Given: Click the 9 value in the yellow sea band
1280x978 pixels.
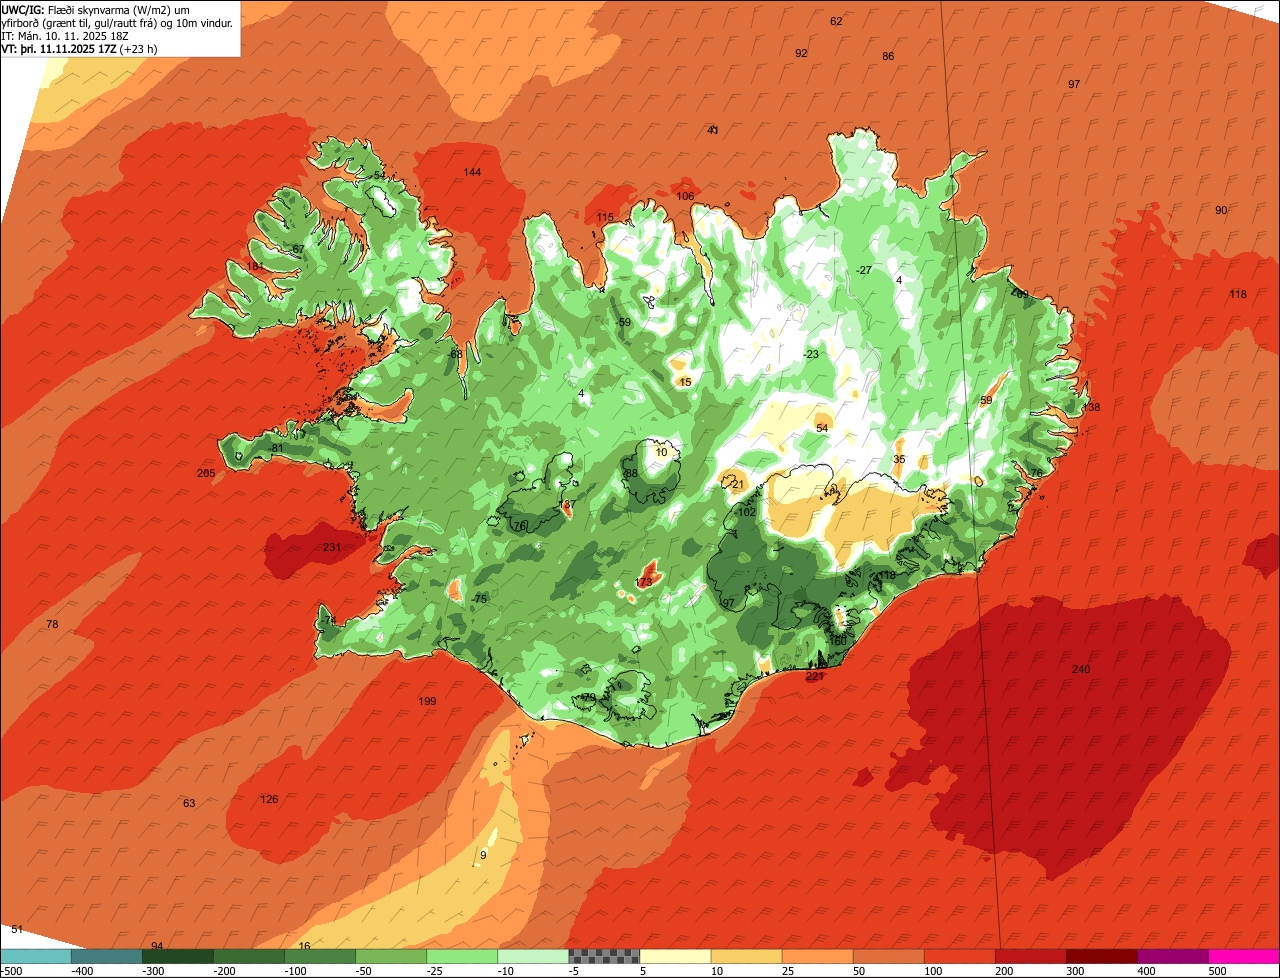Looking at the screenshot, I should click(x=483, y=854).
